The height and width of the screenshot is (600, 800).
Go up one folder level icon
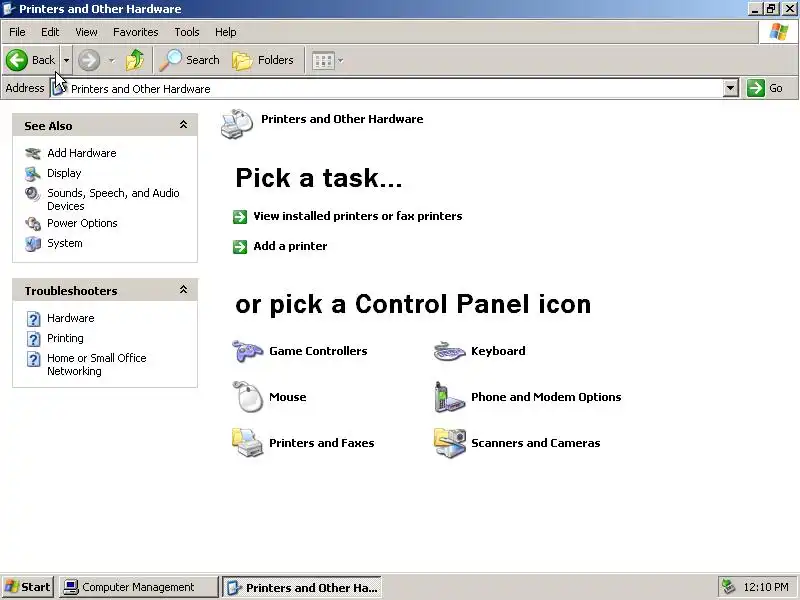(x=135, y=60)
